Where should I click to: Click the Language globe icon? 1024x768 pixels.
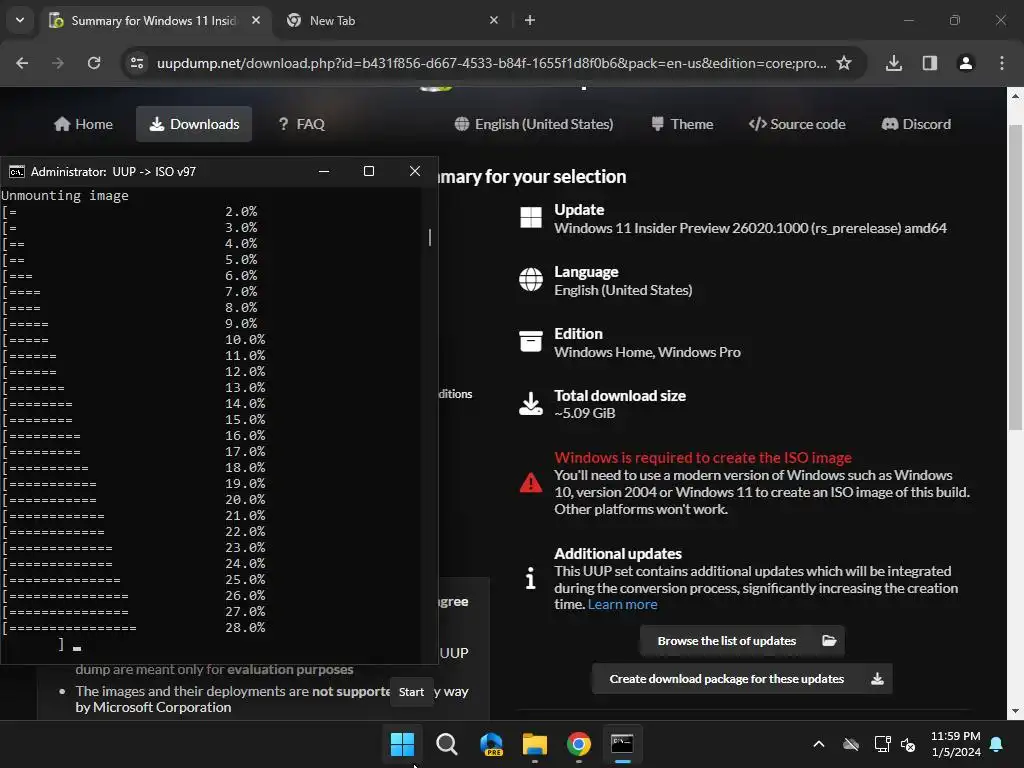pos(531,280)
